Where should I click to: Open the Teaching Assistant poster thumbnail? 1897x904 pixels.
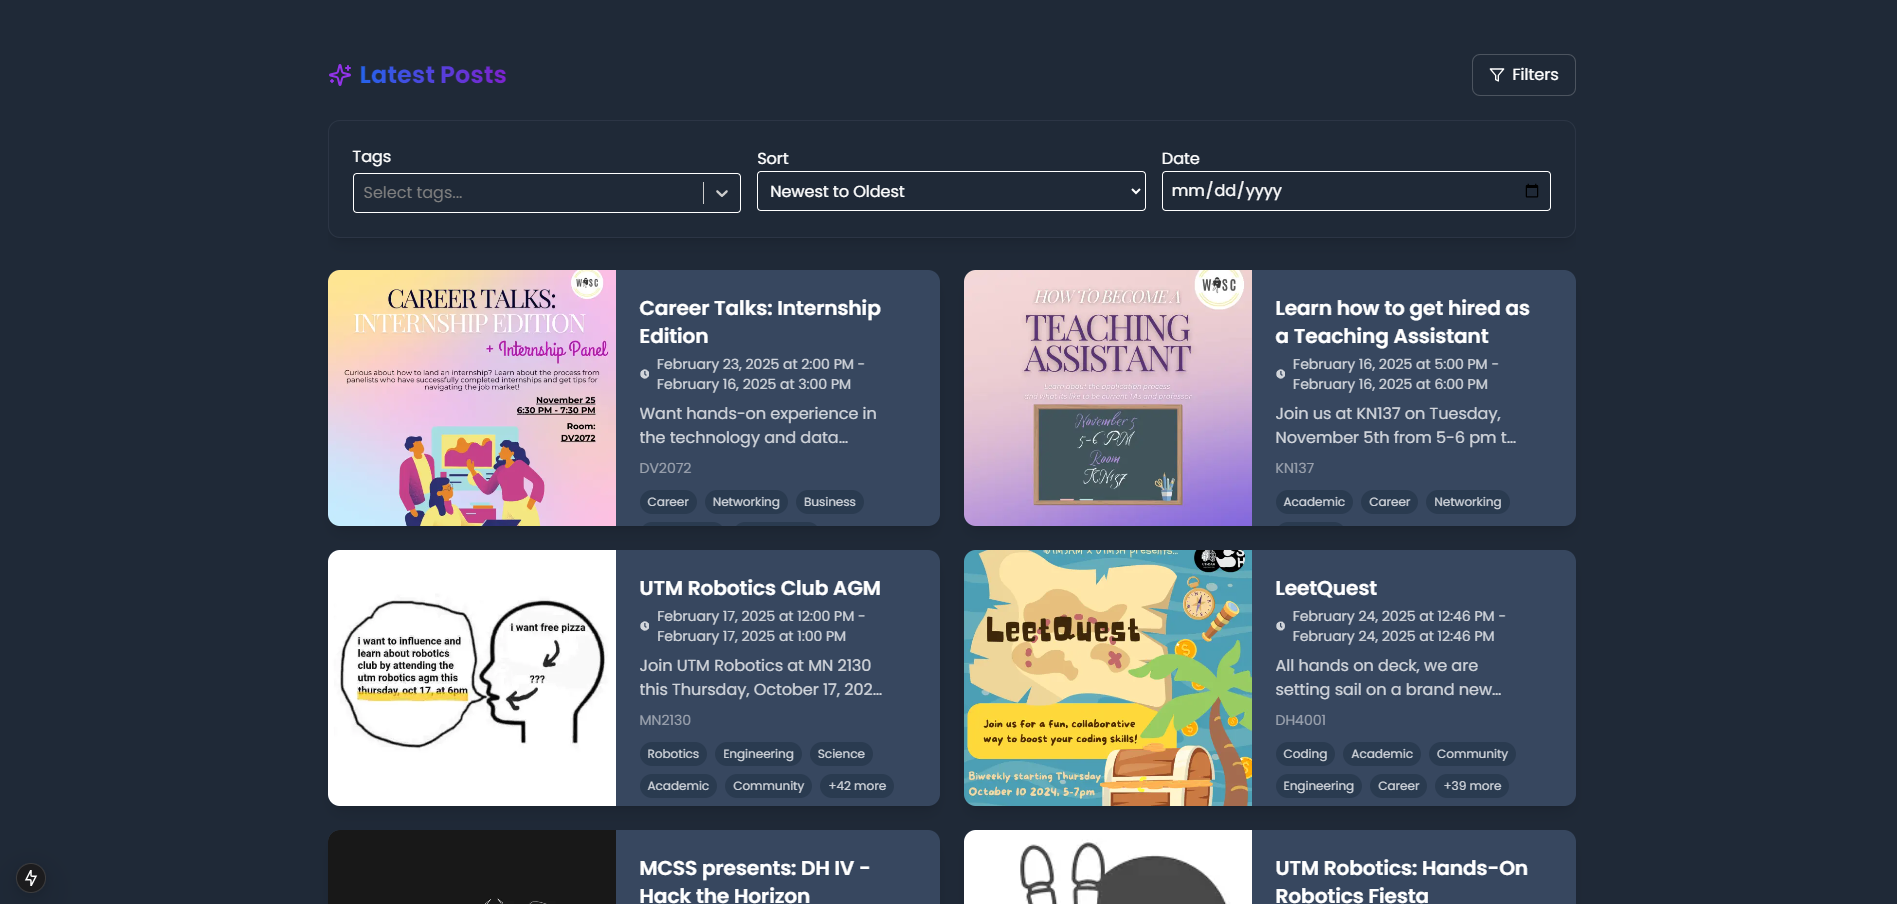click(1108, 398)
